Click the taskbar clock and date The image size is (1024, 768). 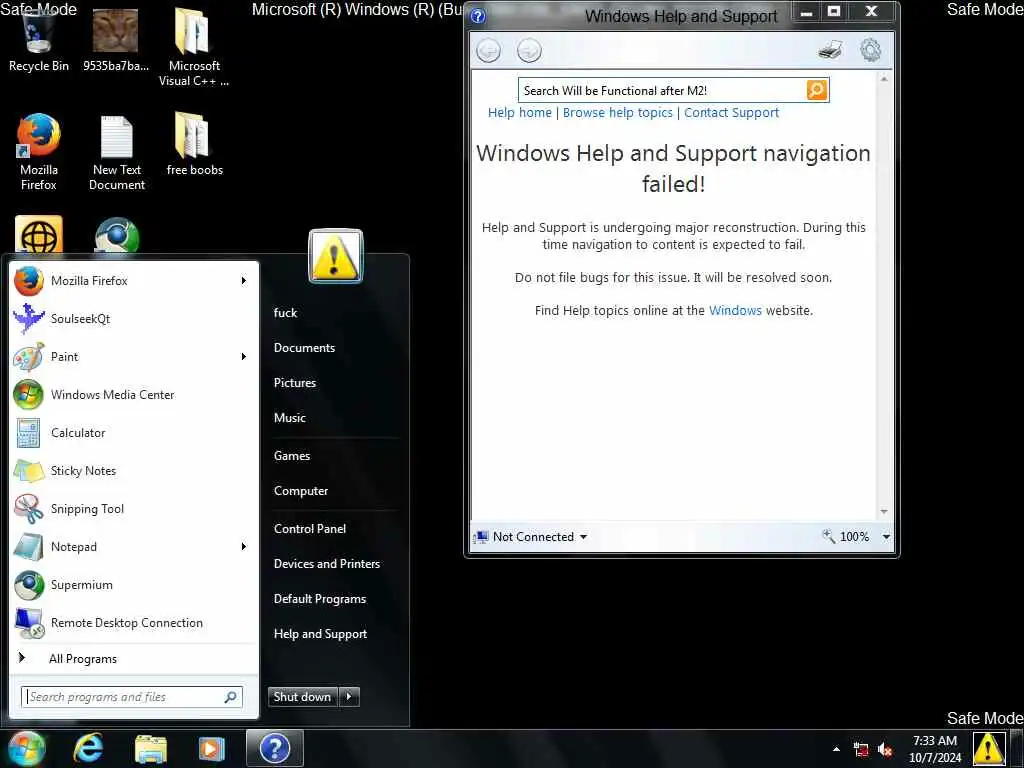point(935,749)
